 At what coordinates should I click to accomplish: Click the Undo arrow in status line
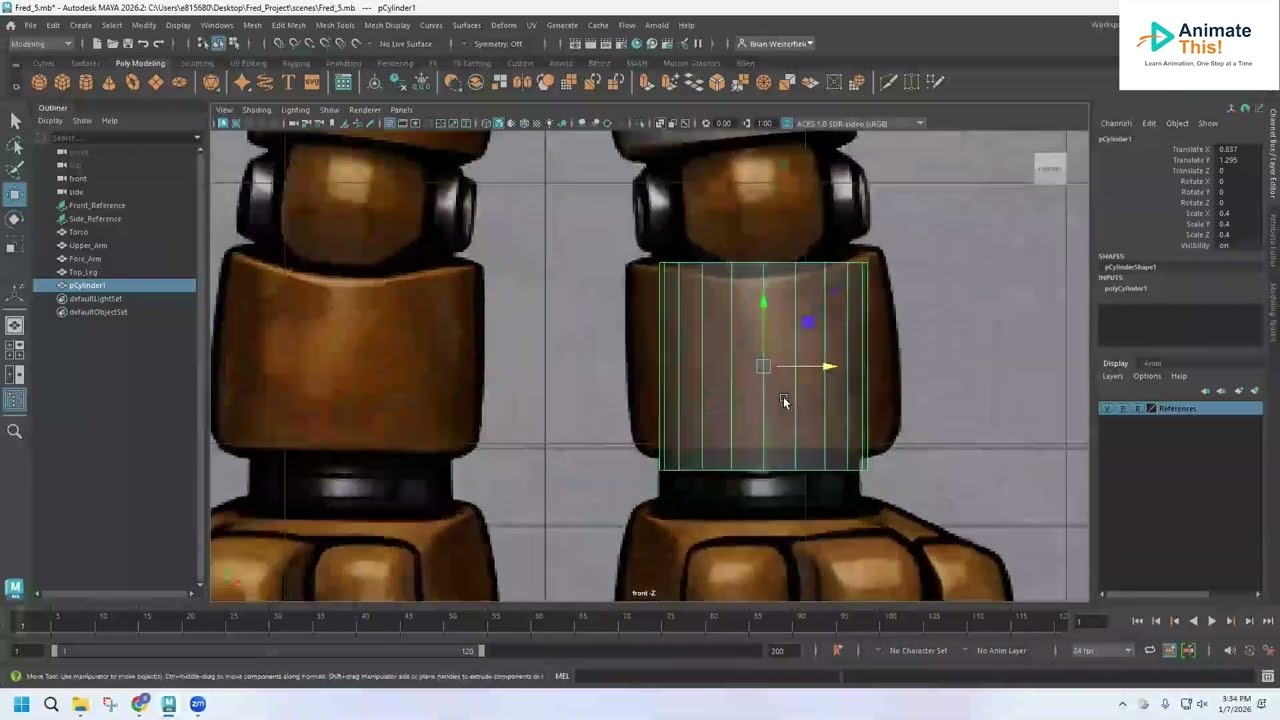143,44
